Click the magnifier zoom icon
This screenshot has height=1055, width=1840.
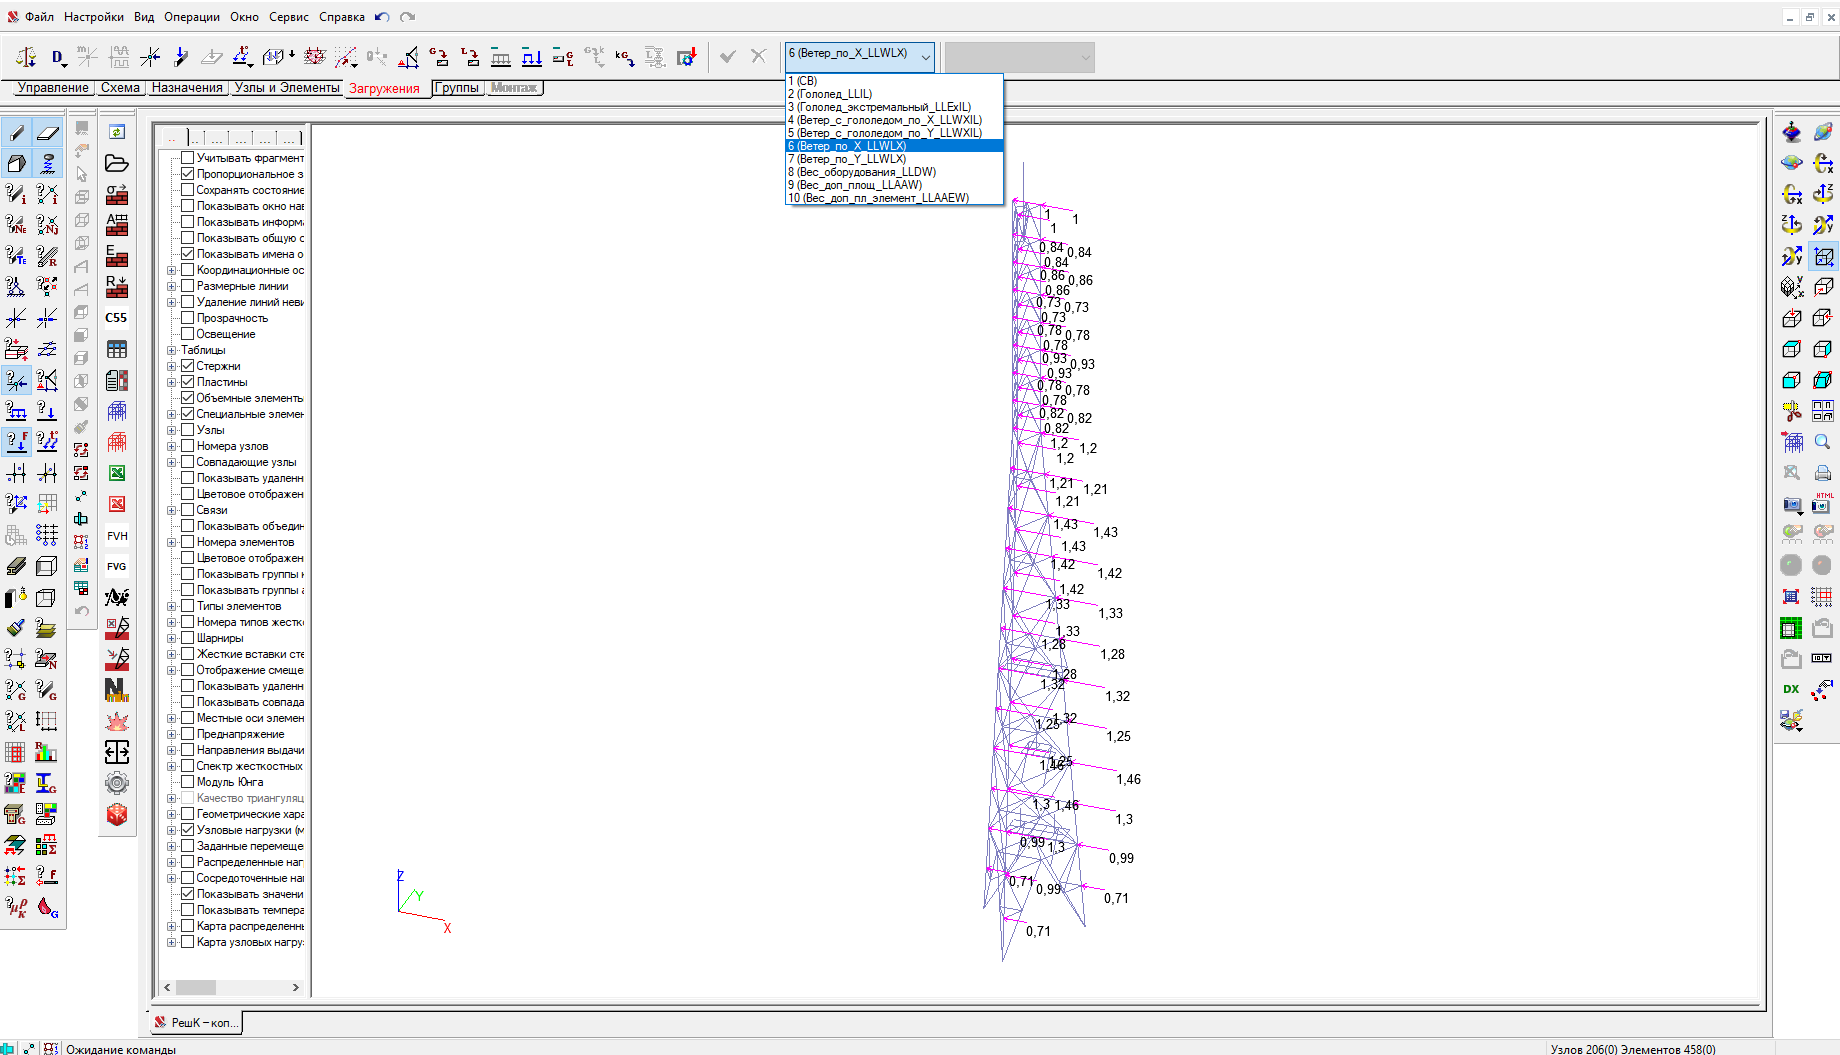click(x=1823, y=441)
